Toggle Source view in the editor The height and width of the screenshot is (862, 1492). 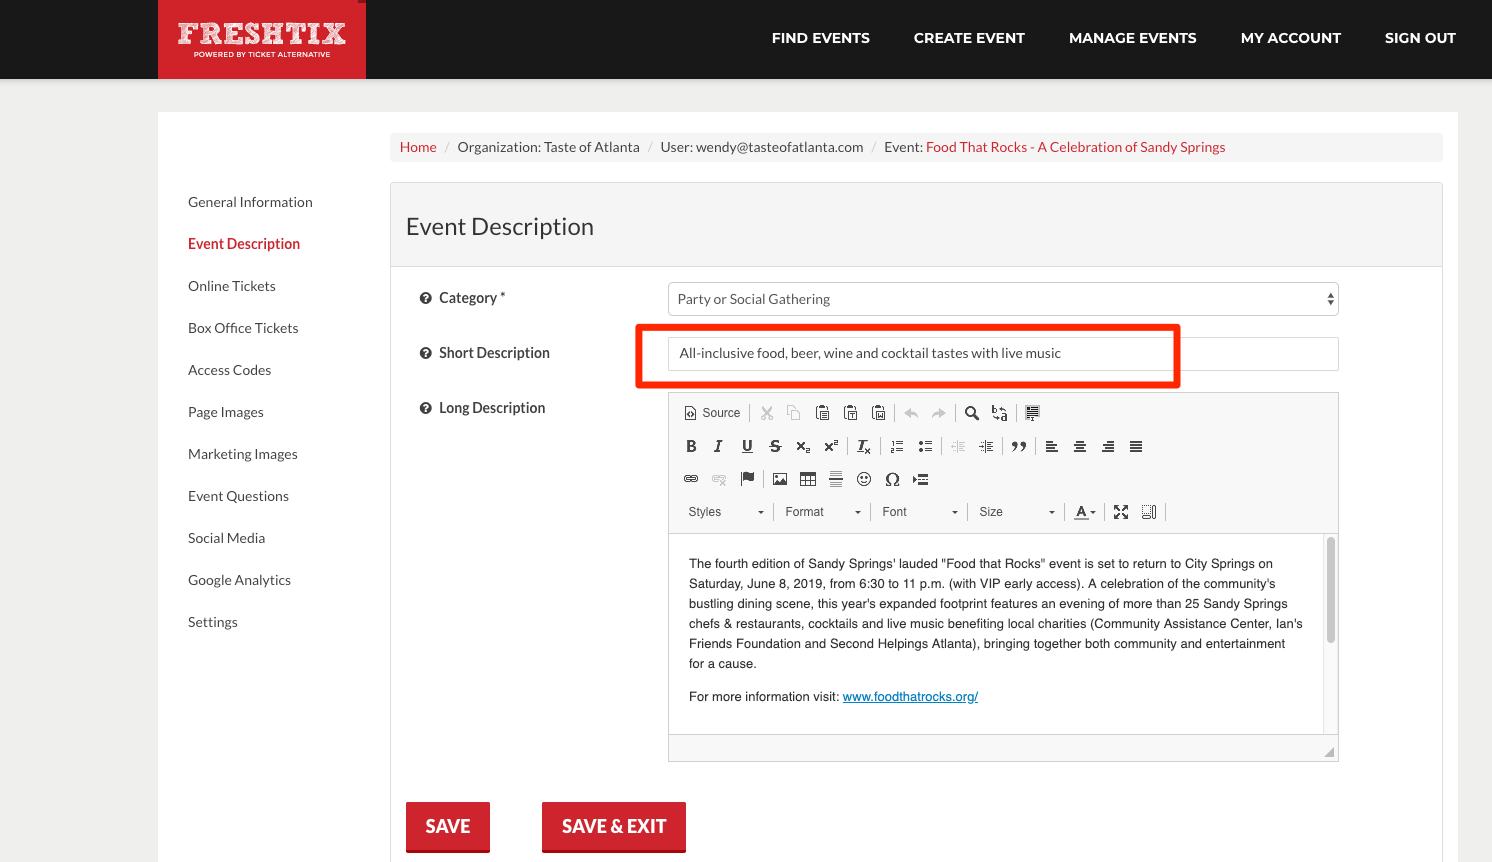pyautogui.click(x=712, y=413)
